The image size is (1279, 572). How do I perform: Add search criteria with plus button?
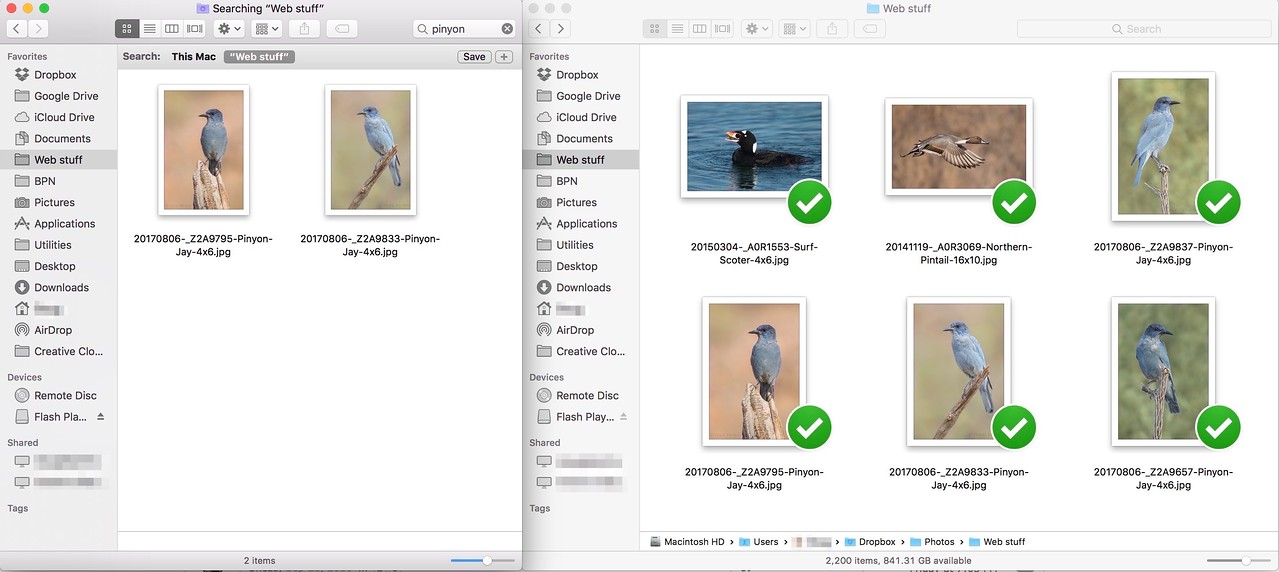(503, 57)
